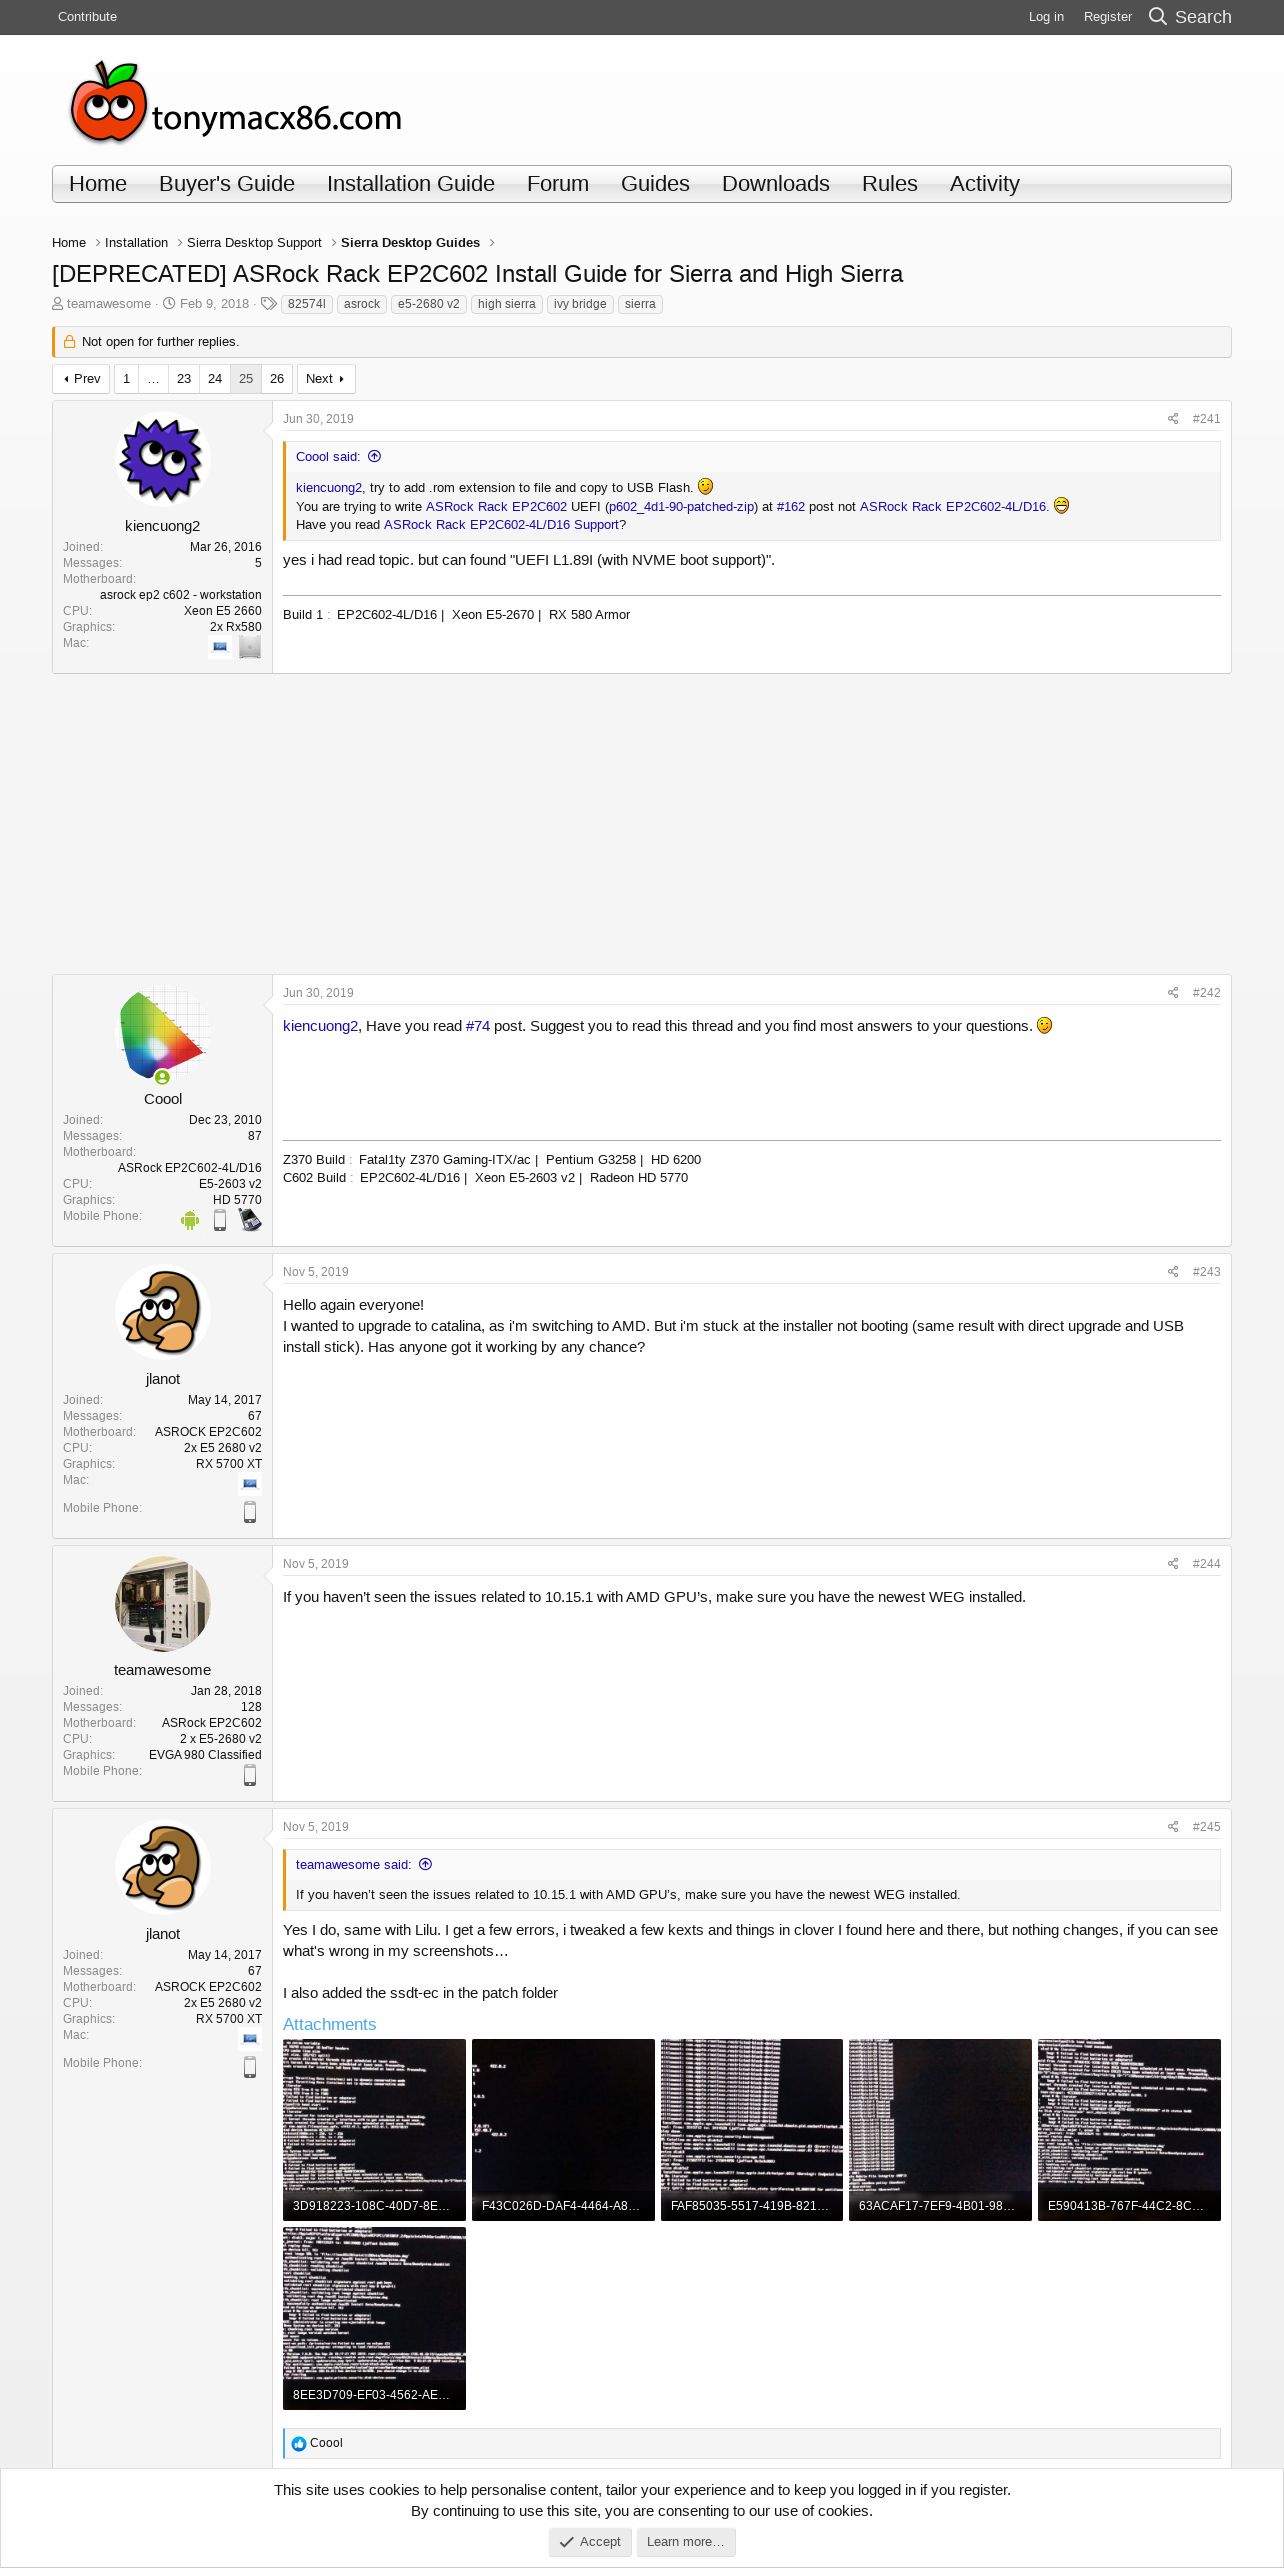This screenshot has width=1284, height=2568.
Task: Go to previous page with Prev
Action: [x=81, y=379]
